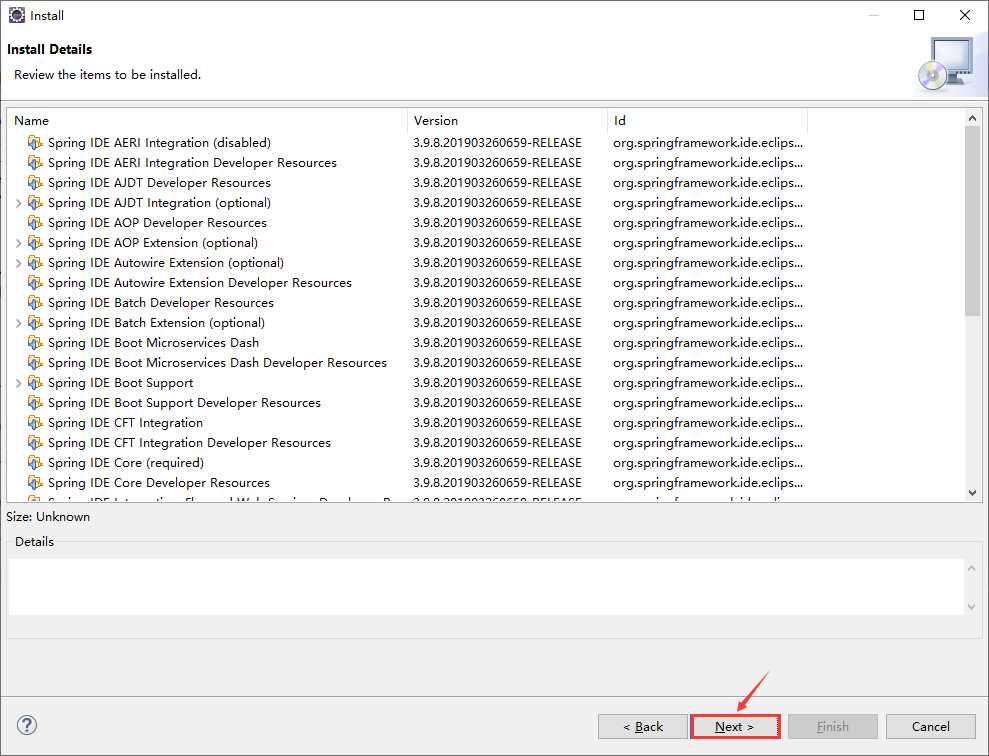The height and width of the screenshot is (756, 989).
Task: Click the icon of Spring IDE Autowire Extension Developer Resources
Action: tap(35, 283)
